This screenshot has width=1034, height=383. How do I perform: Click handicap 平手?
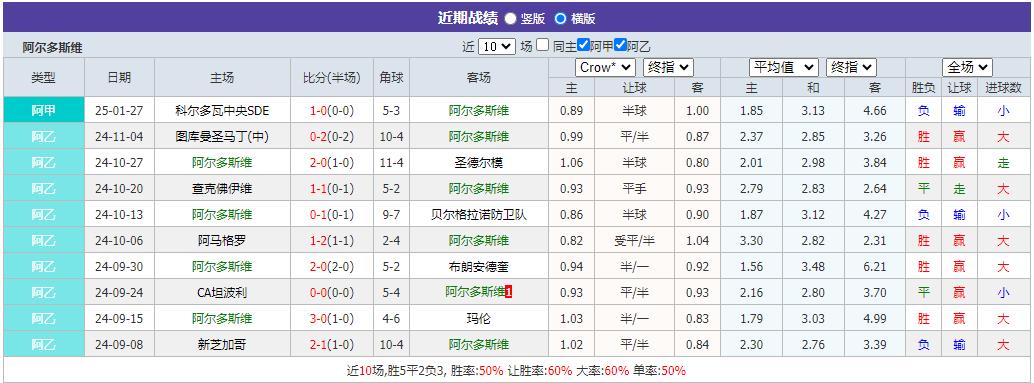pos(634,189)
